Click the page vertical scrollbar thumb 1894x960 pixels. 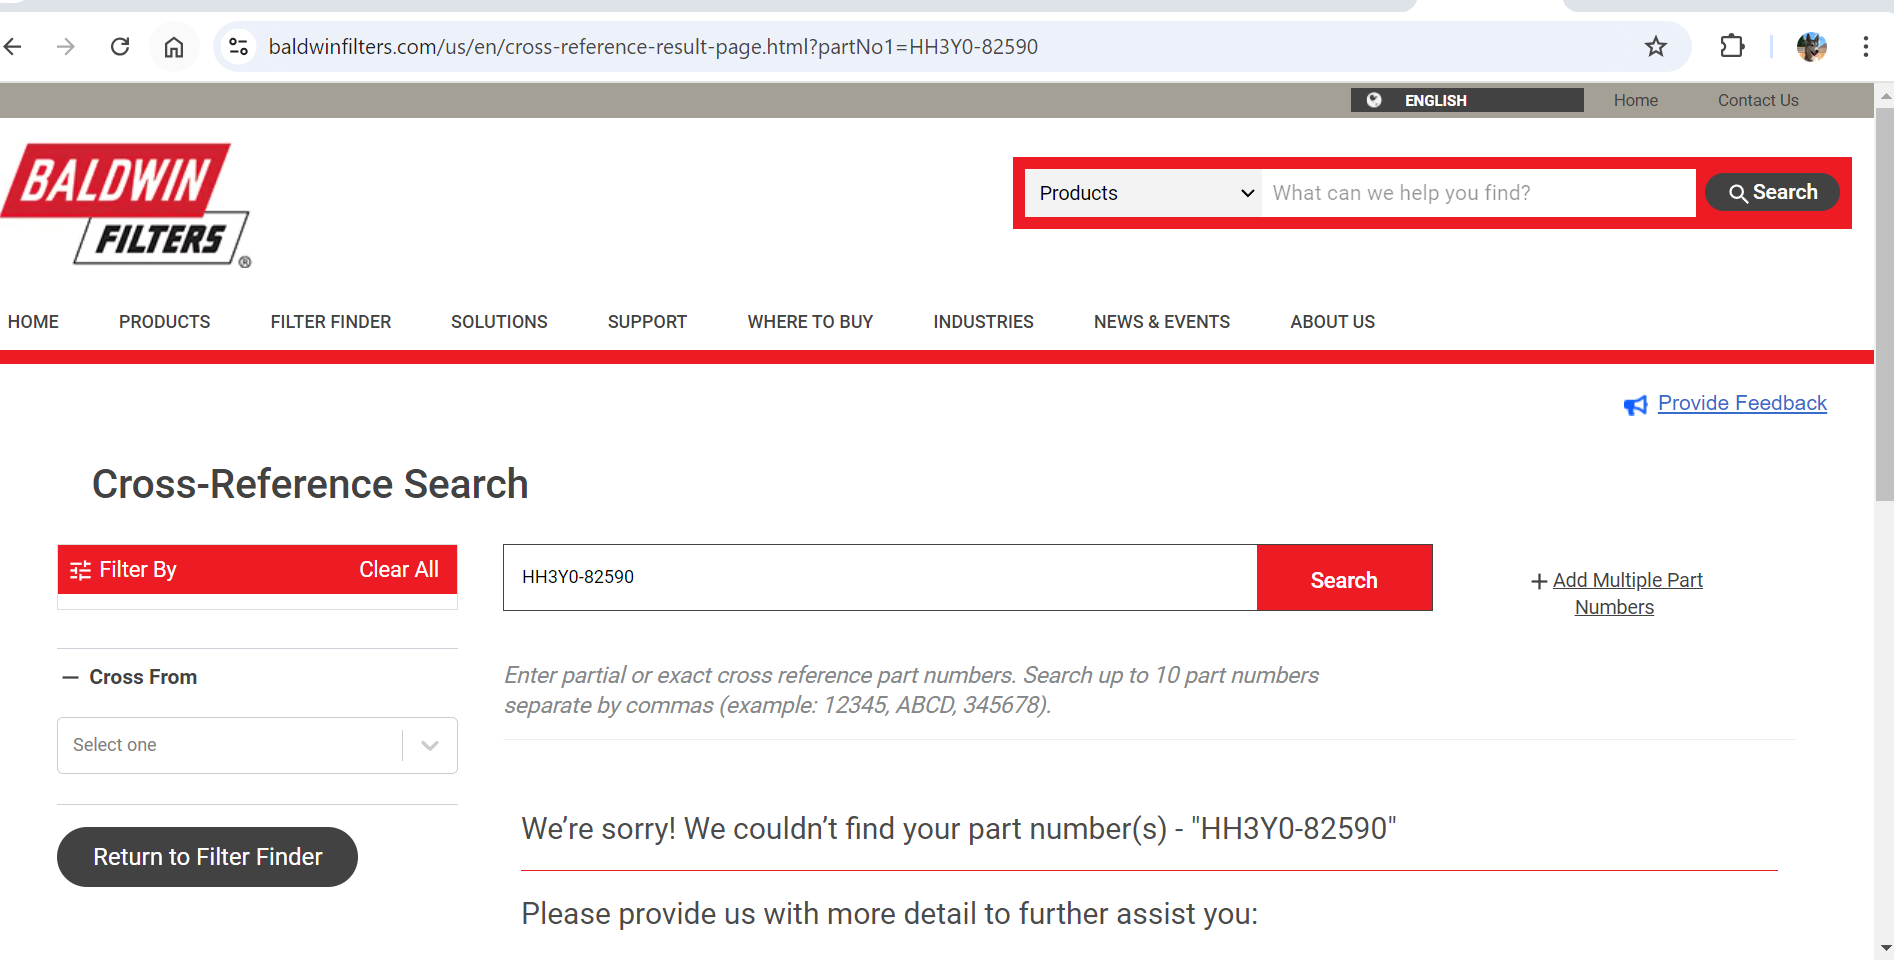click(x=1884, y=303)
